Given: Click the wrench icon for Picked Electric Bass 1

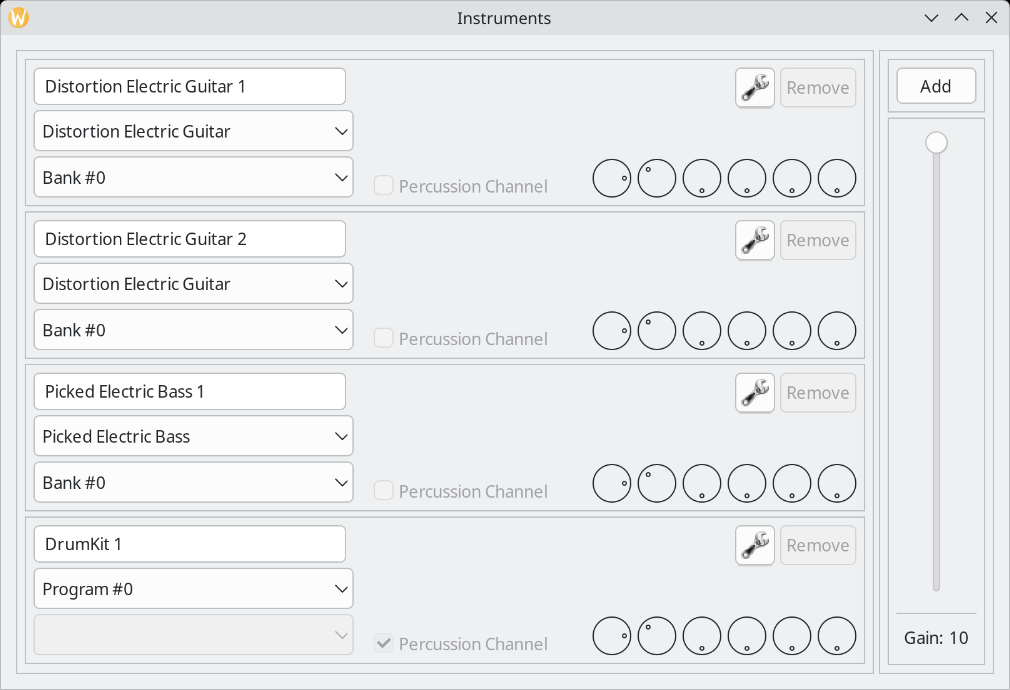Looking at the screenshot, I should pyautogui.click(x=754, y=393).
